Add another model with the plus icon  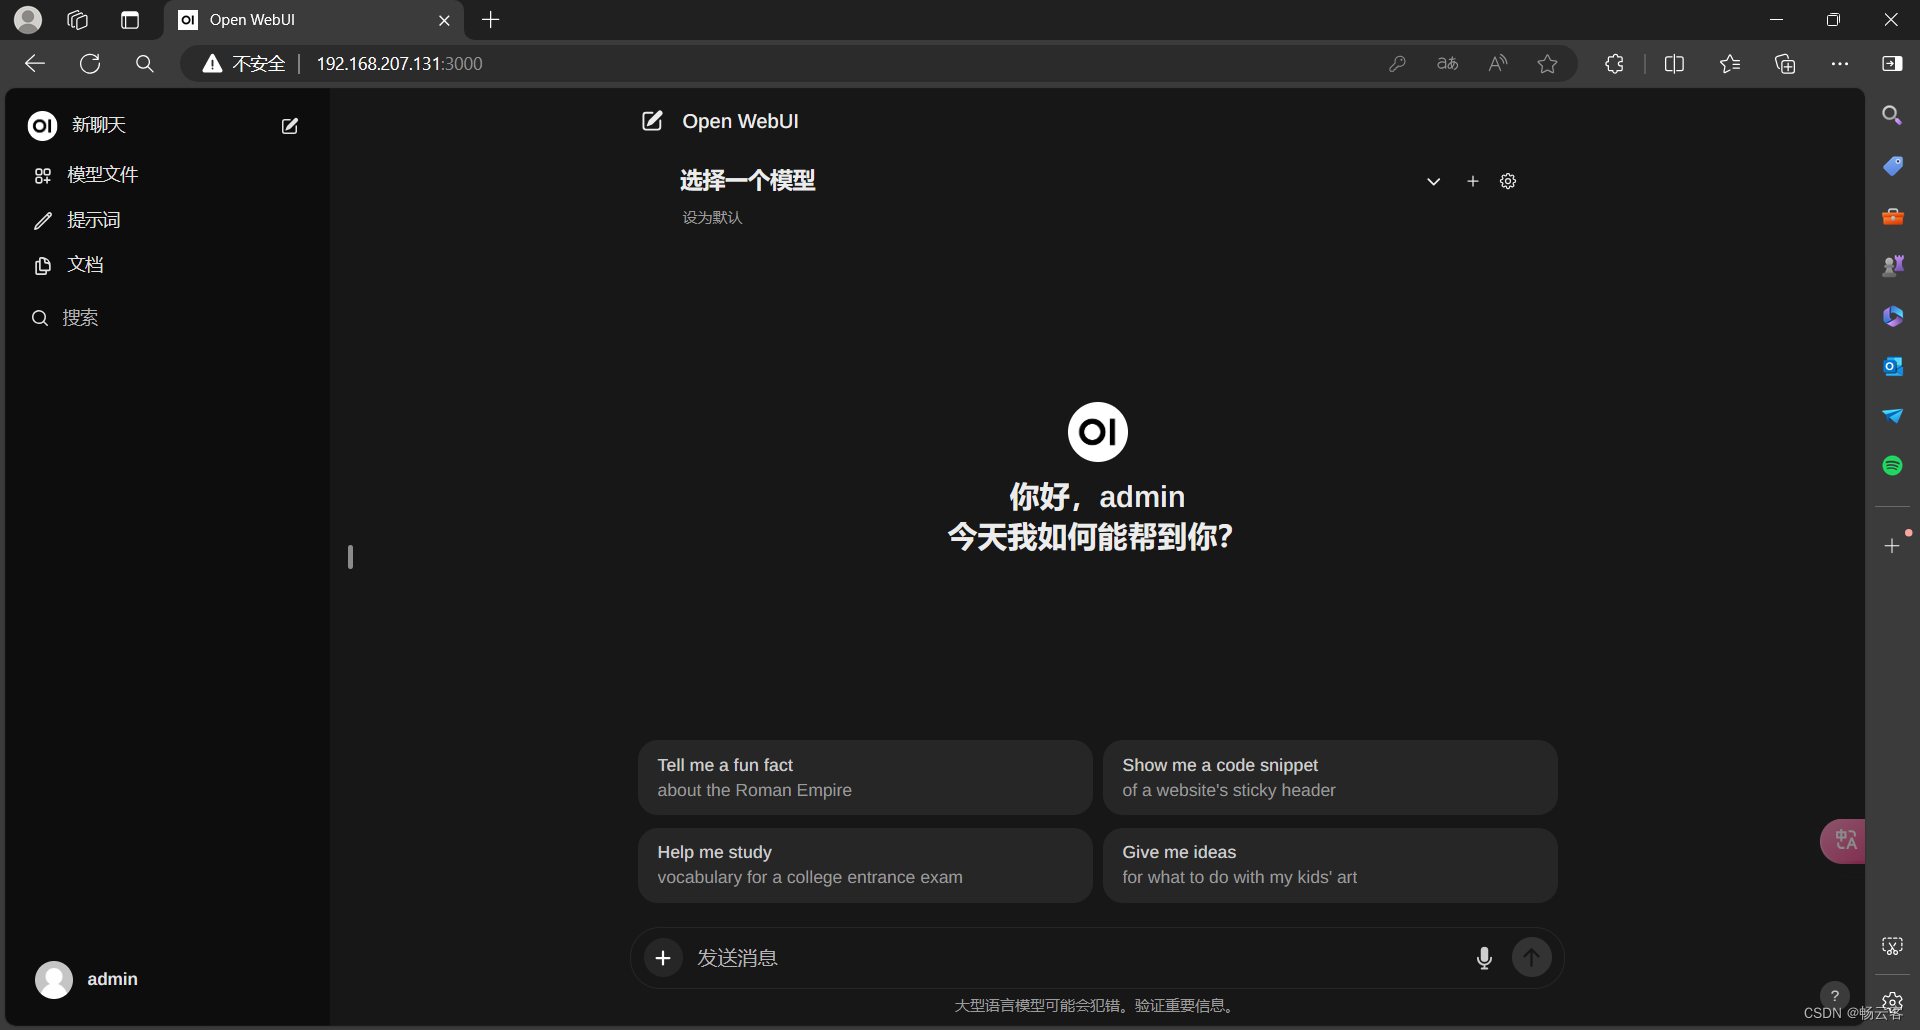[x=1472, y=181]
